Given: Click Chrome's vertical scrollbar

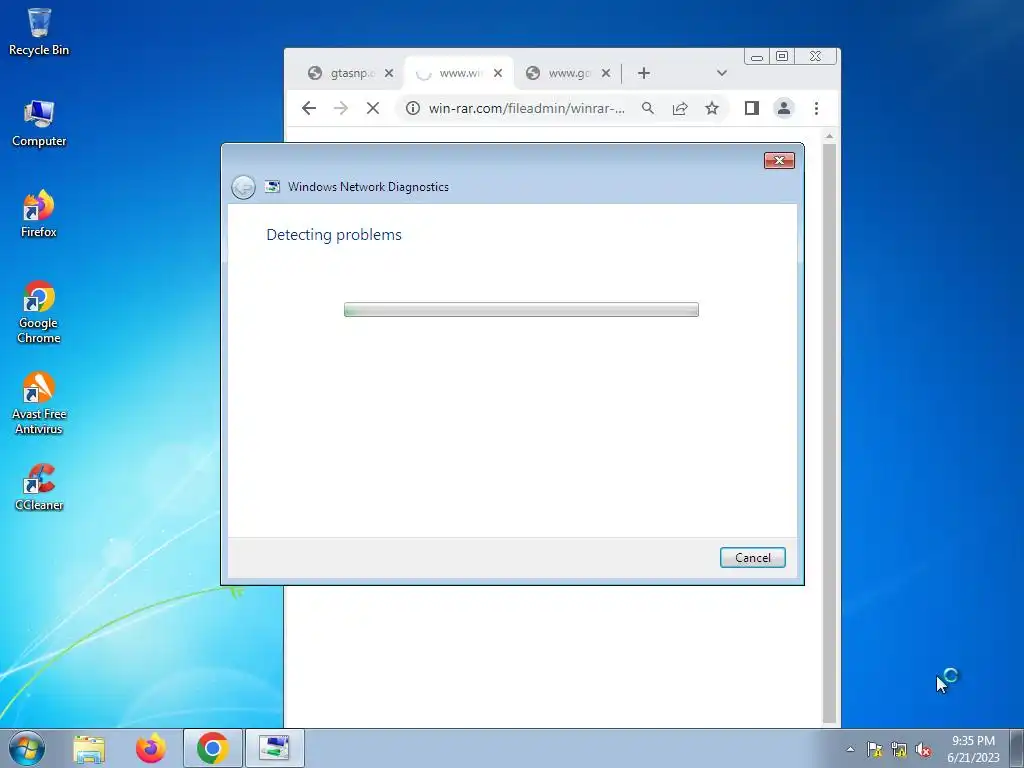Looking at the screenshot, I should pyautogui.click(x=829, y=431).
